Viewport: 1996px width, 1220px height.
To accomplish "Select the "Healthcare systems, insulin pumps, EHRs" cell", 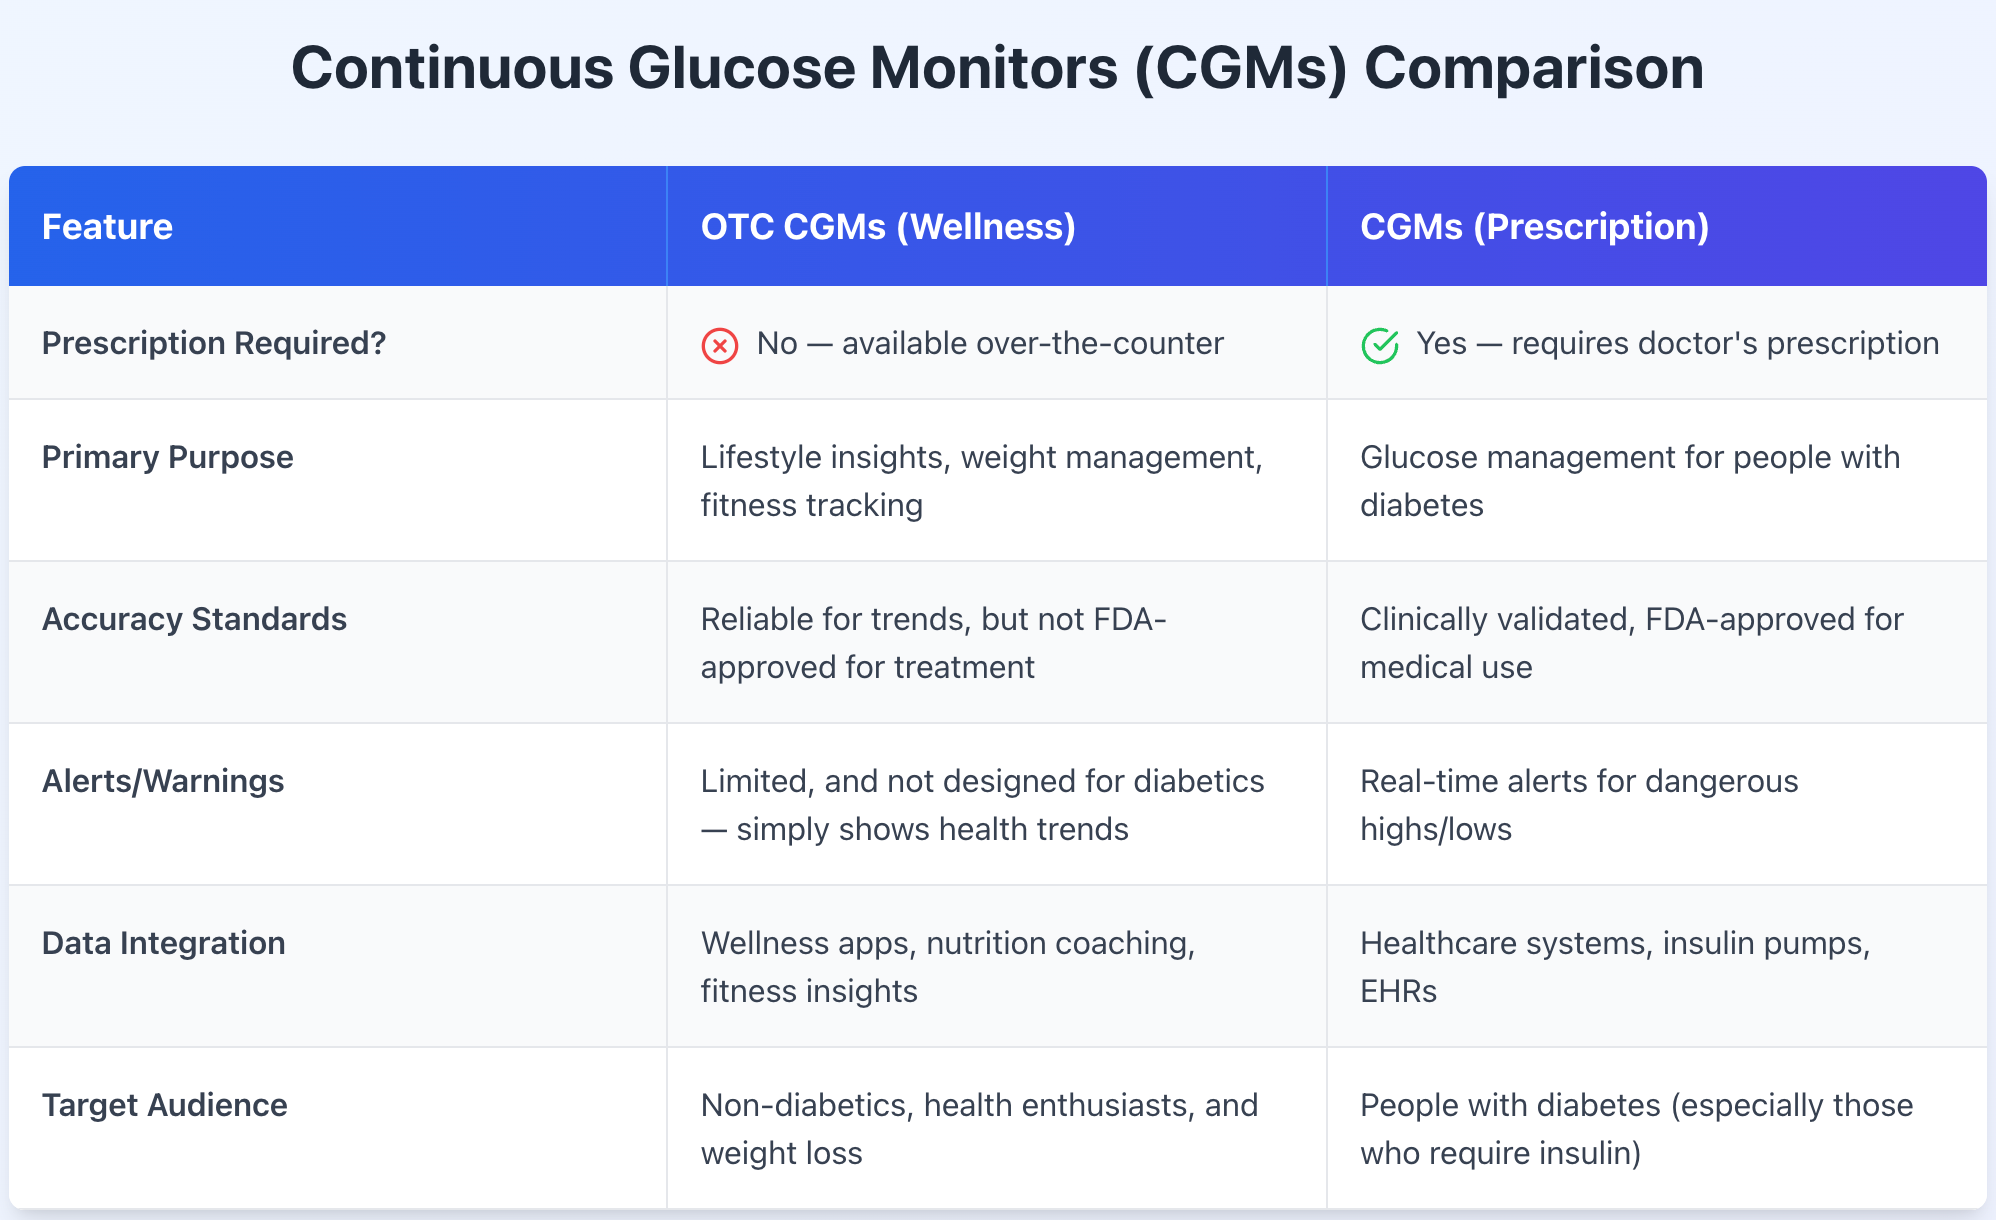I will [1615, 967].
